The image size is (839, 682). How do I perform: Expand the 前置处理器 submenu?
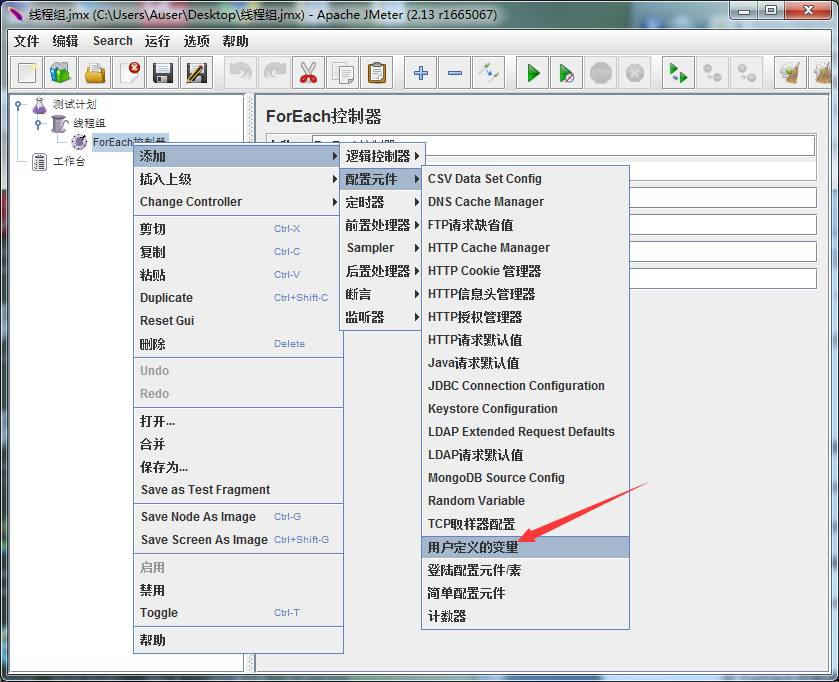pyautogui.click(x=381, y=225)
